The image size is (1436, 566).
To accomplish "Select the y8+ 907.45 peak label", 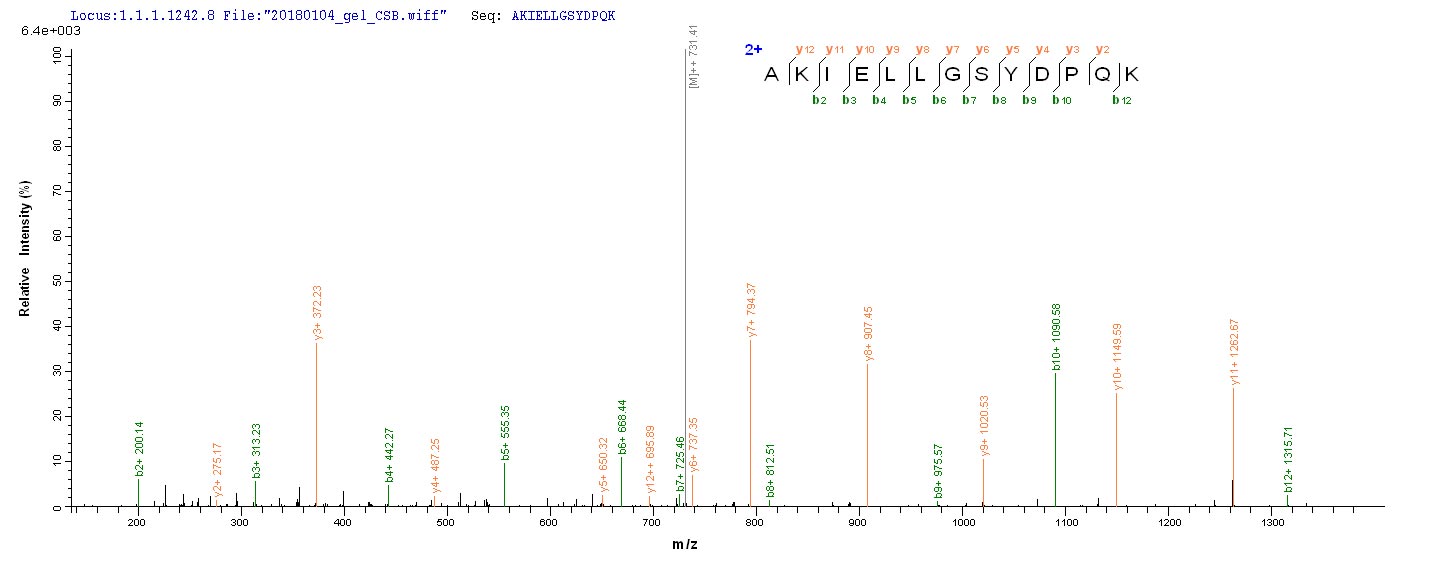I will (x=869, y=333).
